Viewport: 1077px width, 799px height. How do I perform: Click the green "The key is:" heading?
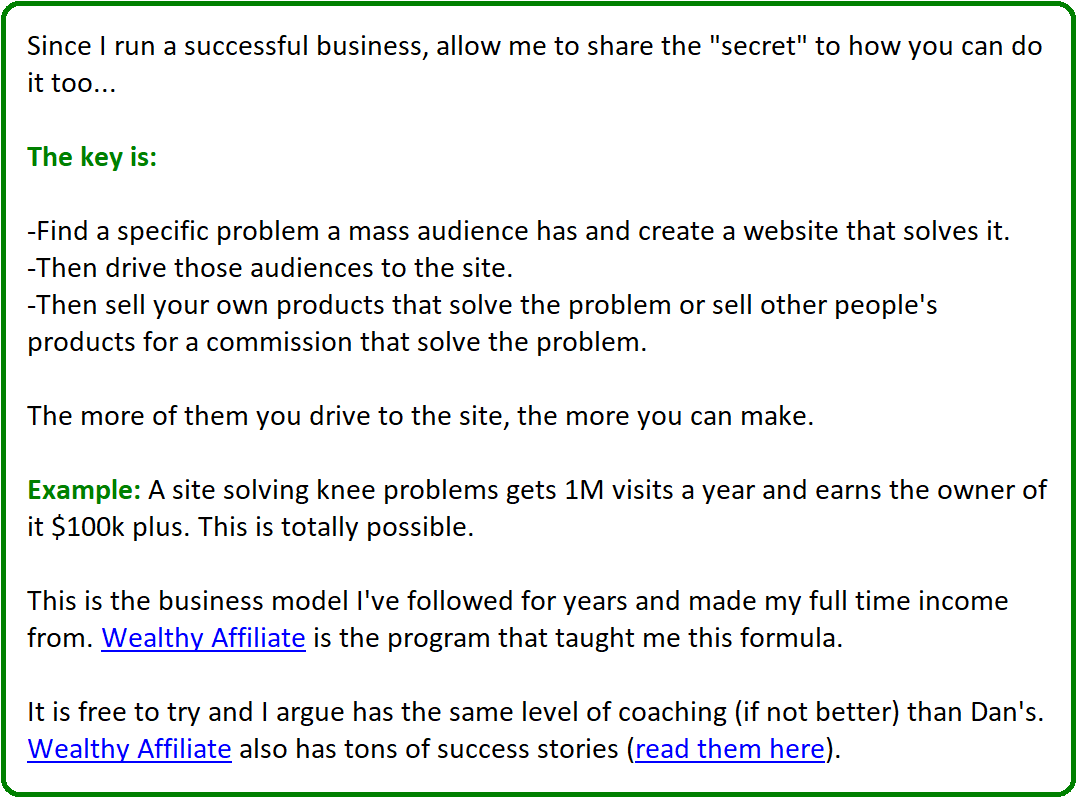pos(92,157)
